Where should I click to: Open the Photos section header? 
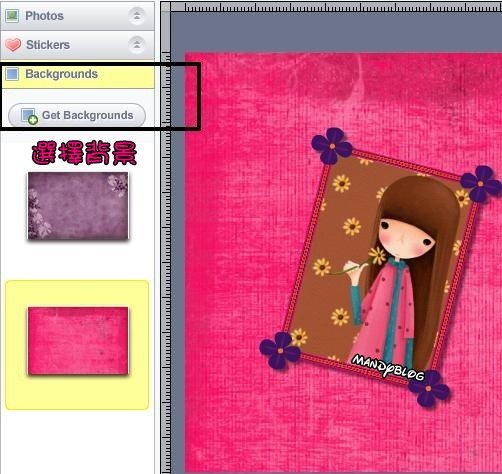(78, 16)
